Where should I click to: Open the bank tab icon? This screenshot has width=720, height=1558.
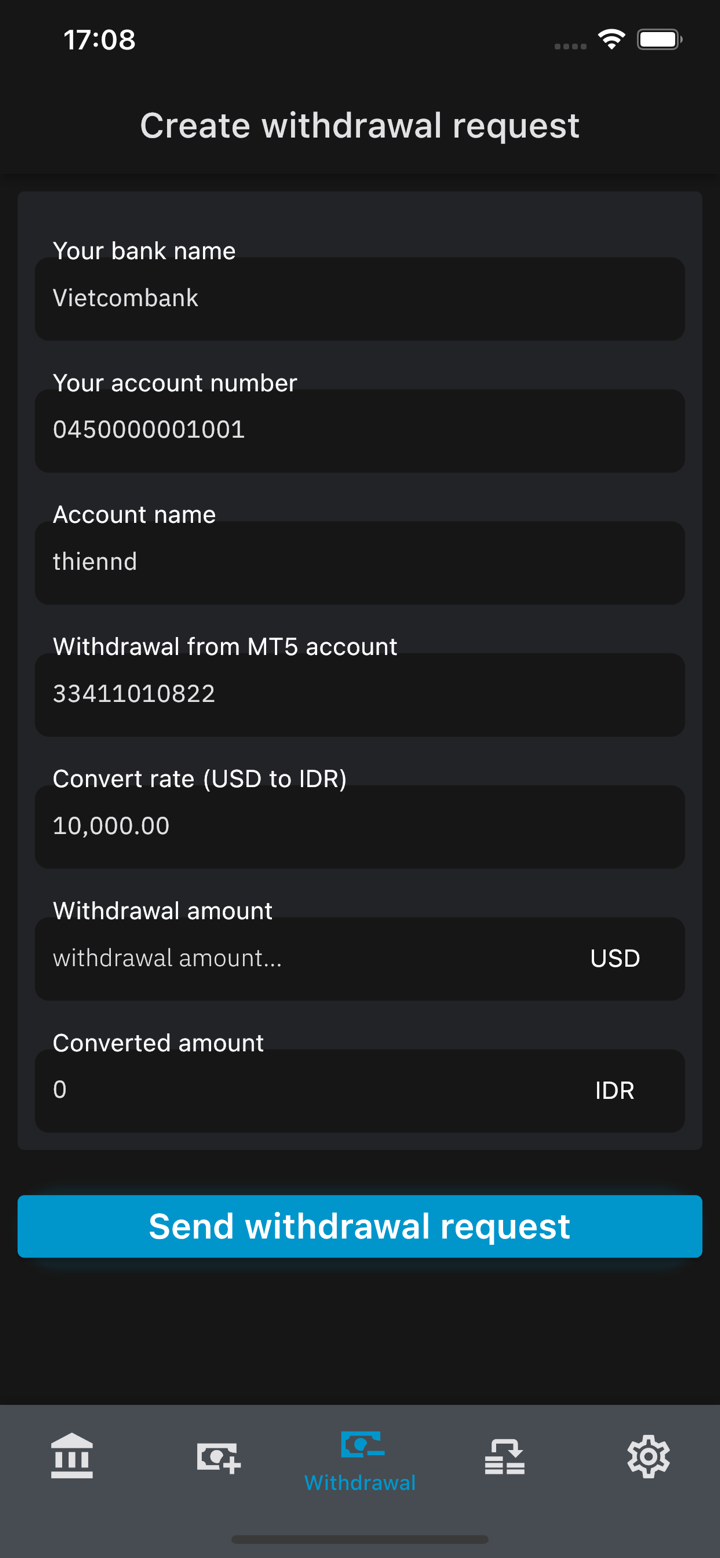pos(72,1455)
